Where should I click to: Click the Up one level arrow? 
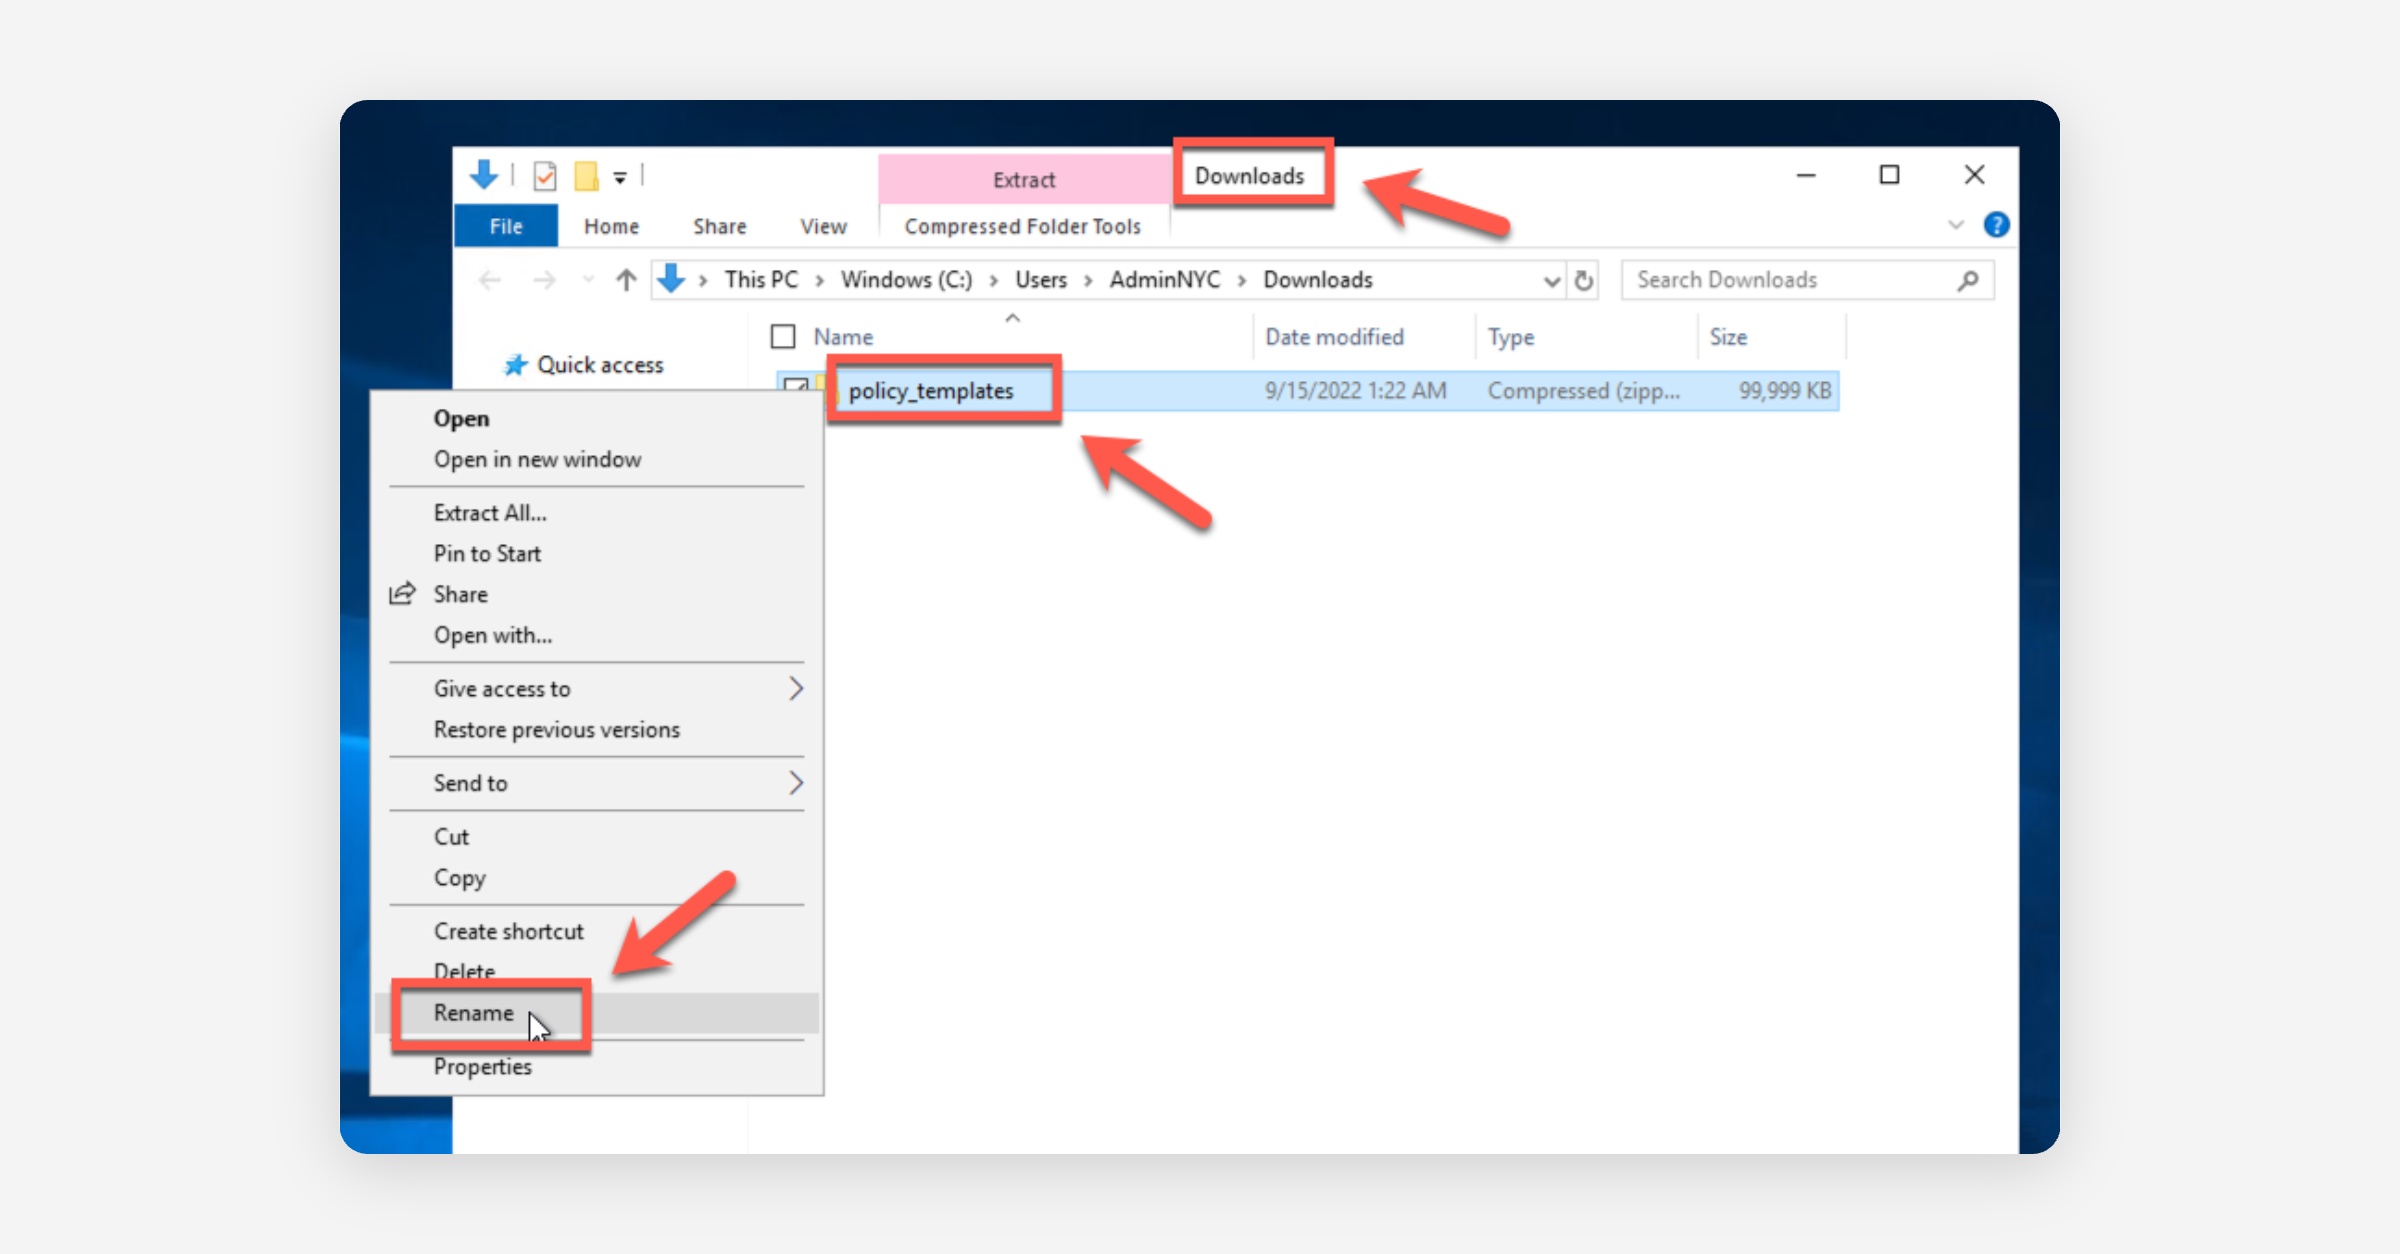[626, 280]
